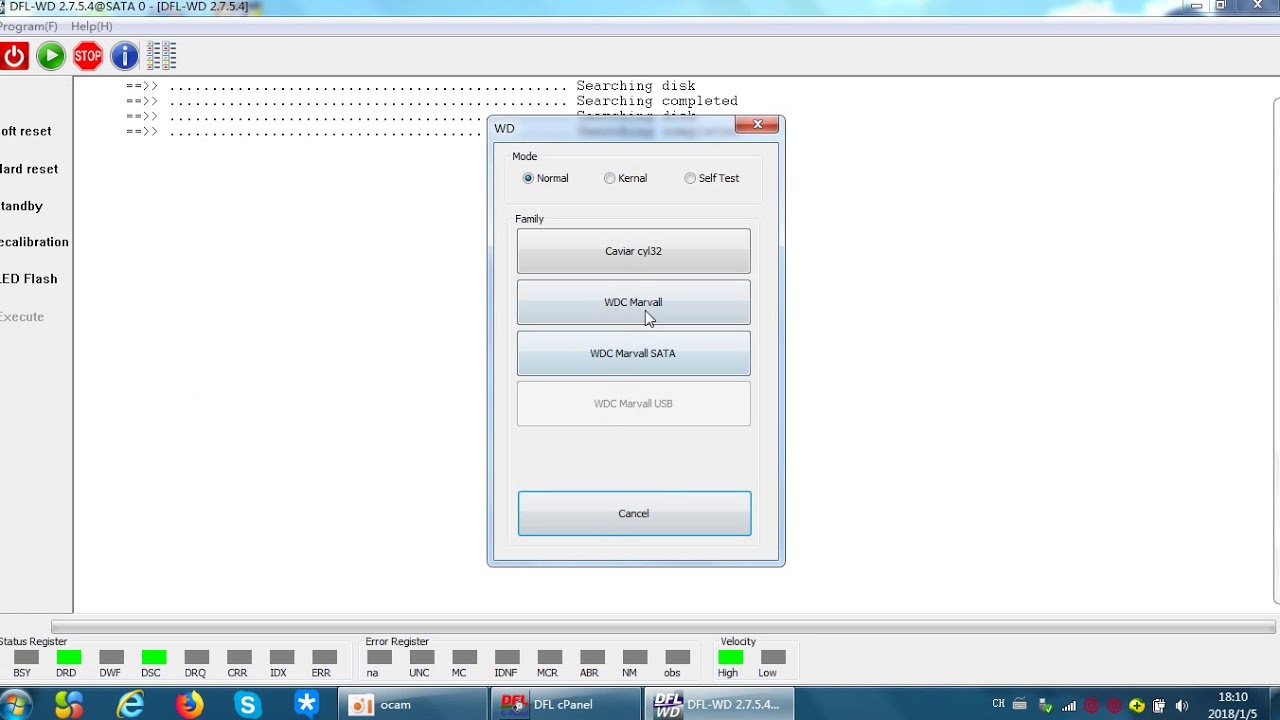Screen dimensions: 1280x720
Task: Click the green play button in toolbar
Action: click(x=51, y=56)
